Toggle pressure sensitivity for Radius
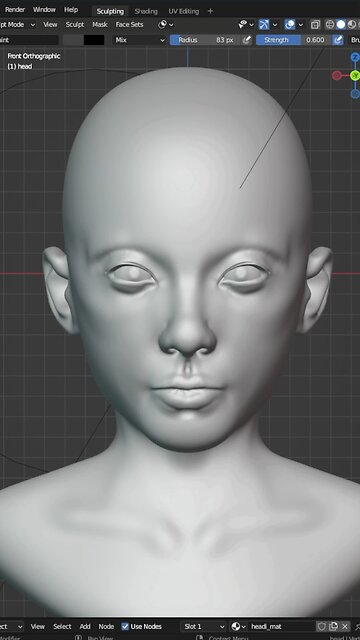360x640 pixels. click(247, 40)
